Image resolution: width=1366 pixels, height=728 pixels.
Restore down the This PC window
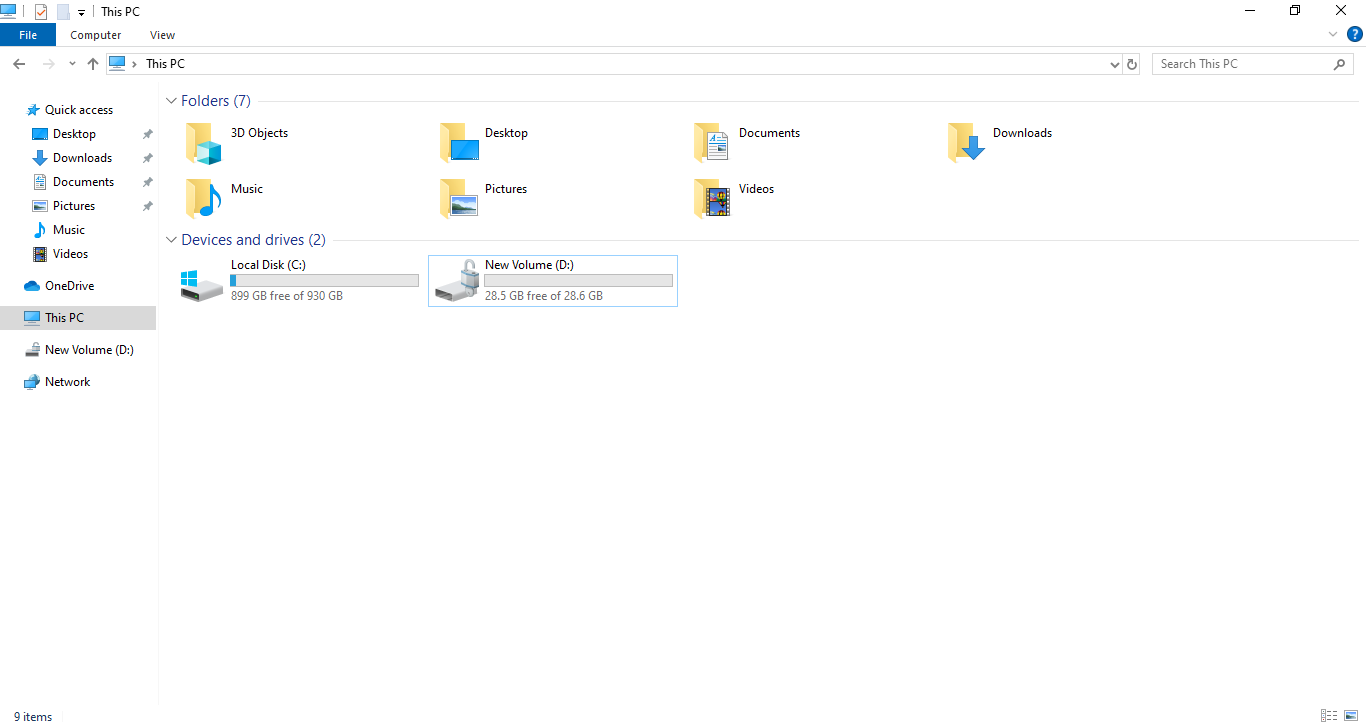(x=1295, y=11)
